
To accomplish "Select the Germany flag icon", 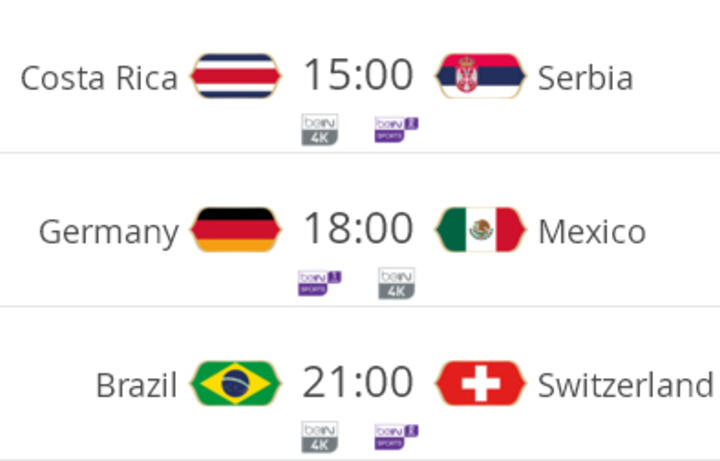I will pos(236,230).
